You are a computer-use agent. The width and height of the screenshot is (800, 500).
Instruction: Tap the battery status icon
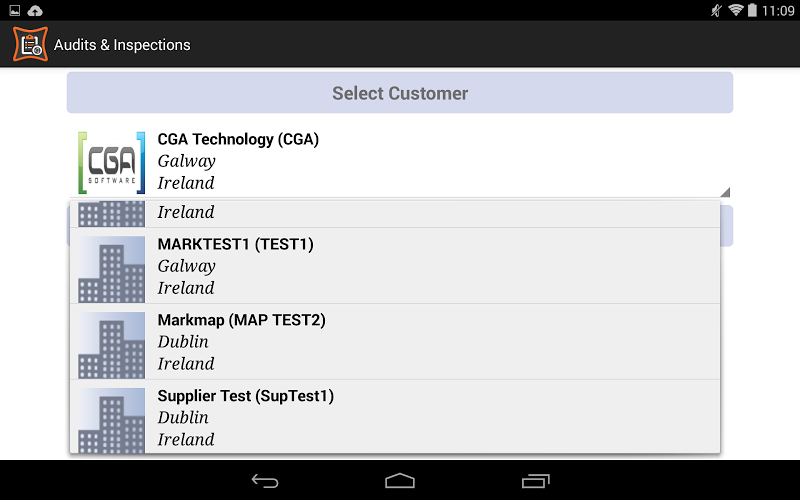(752, 10)
